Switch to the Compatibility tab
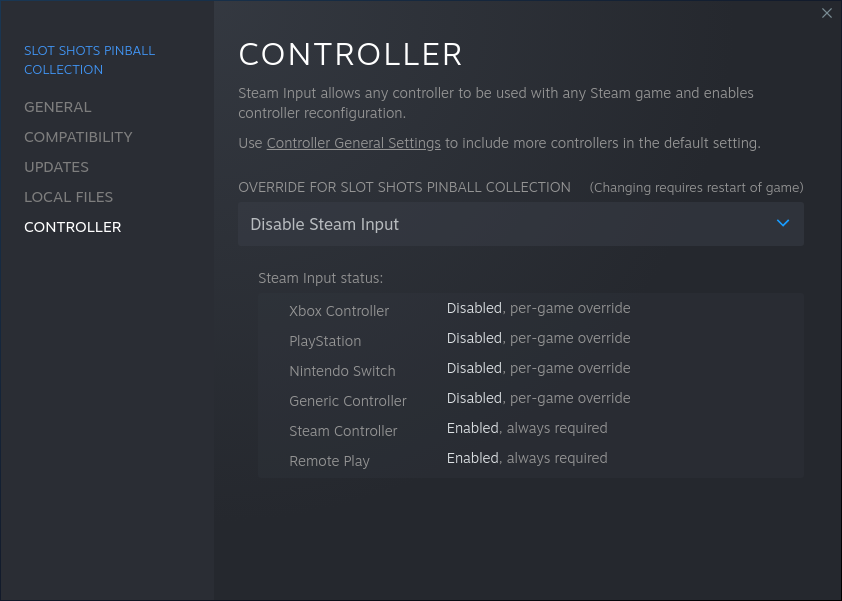The height and width of the screenshot is (601, 842). click(x=78, y=137)
